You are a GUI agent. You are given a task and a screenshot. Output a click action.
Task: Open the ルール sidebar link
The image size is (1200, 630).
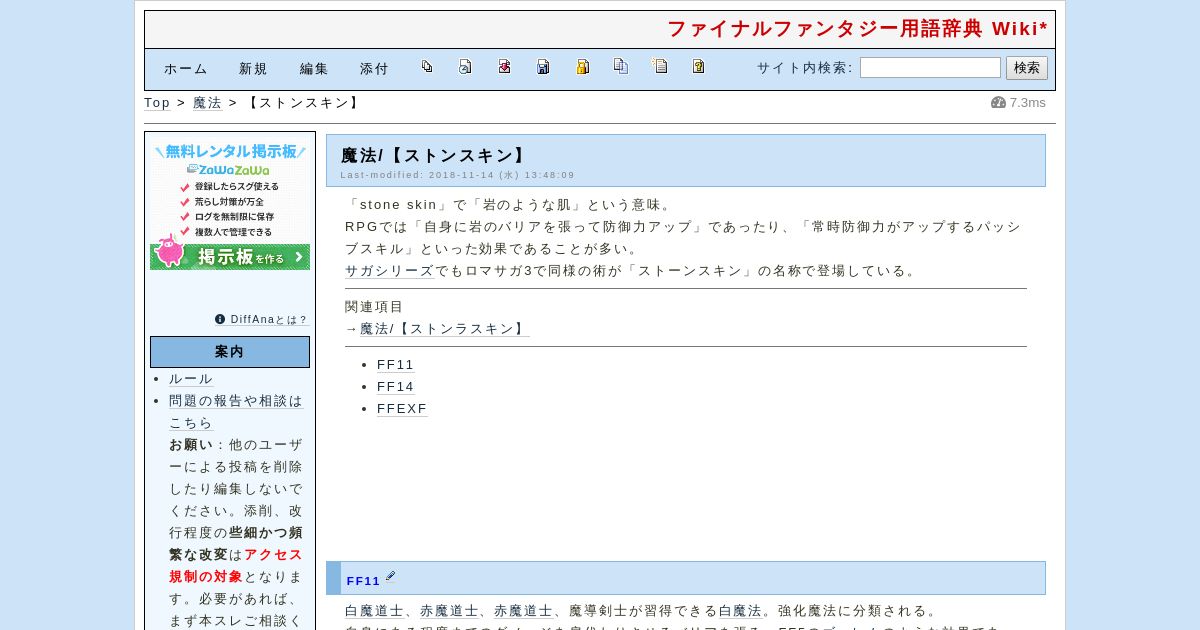[x=191, y=379]
